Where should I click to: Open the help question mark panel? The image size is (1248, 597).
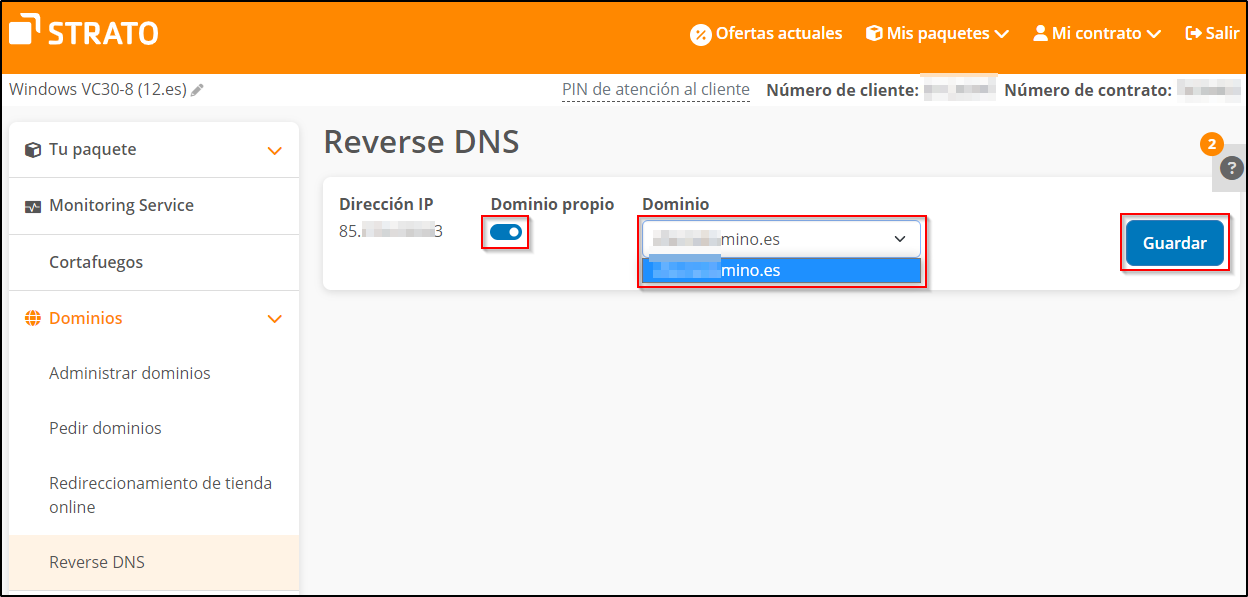1230,169
